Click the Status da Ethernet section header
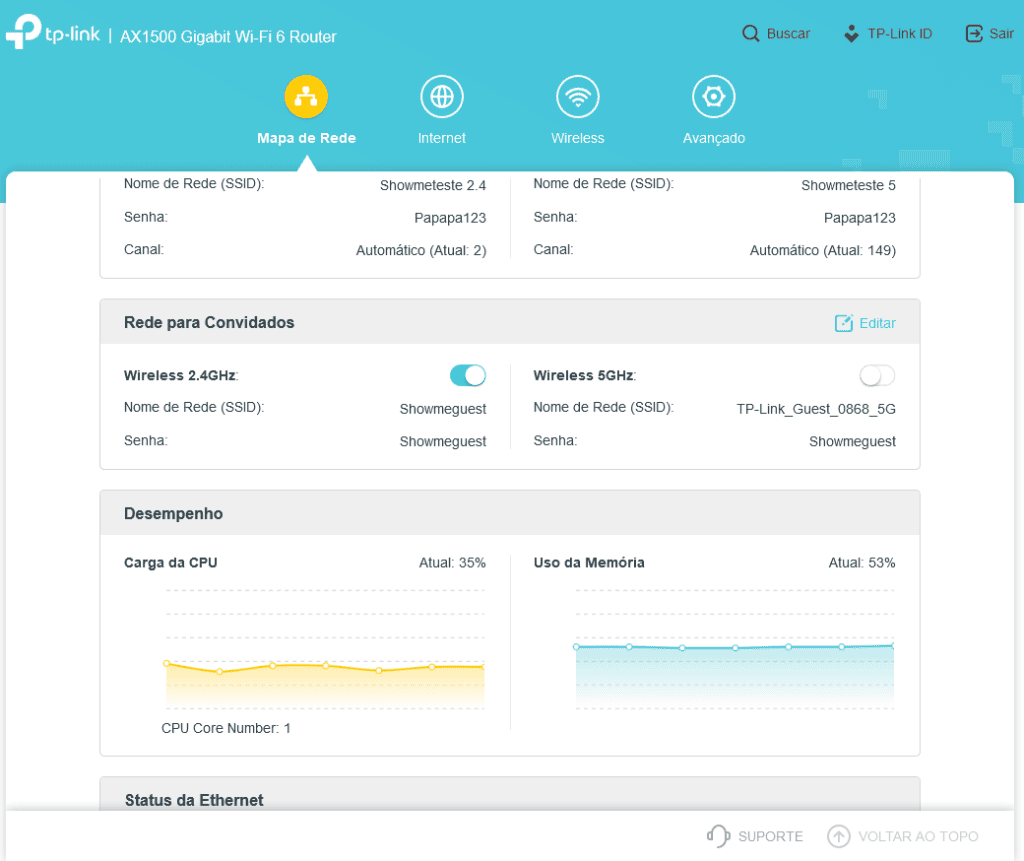 tap(194, 800)
